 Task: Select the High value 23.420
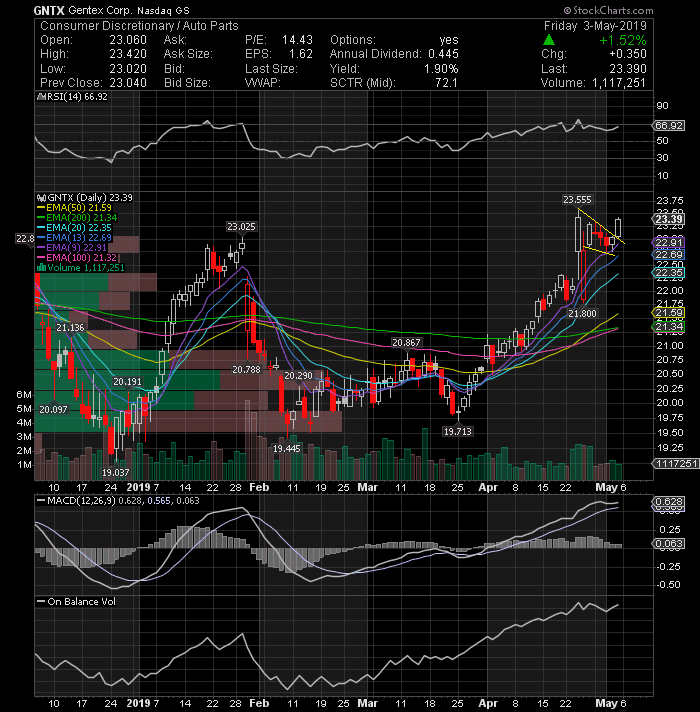(128, 54)
